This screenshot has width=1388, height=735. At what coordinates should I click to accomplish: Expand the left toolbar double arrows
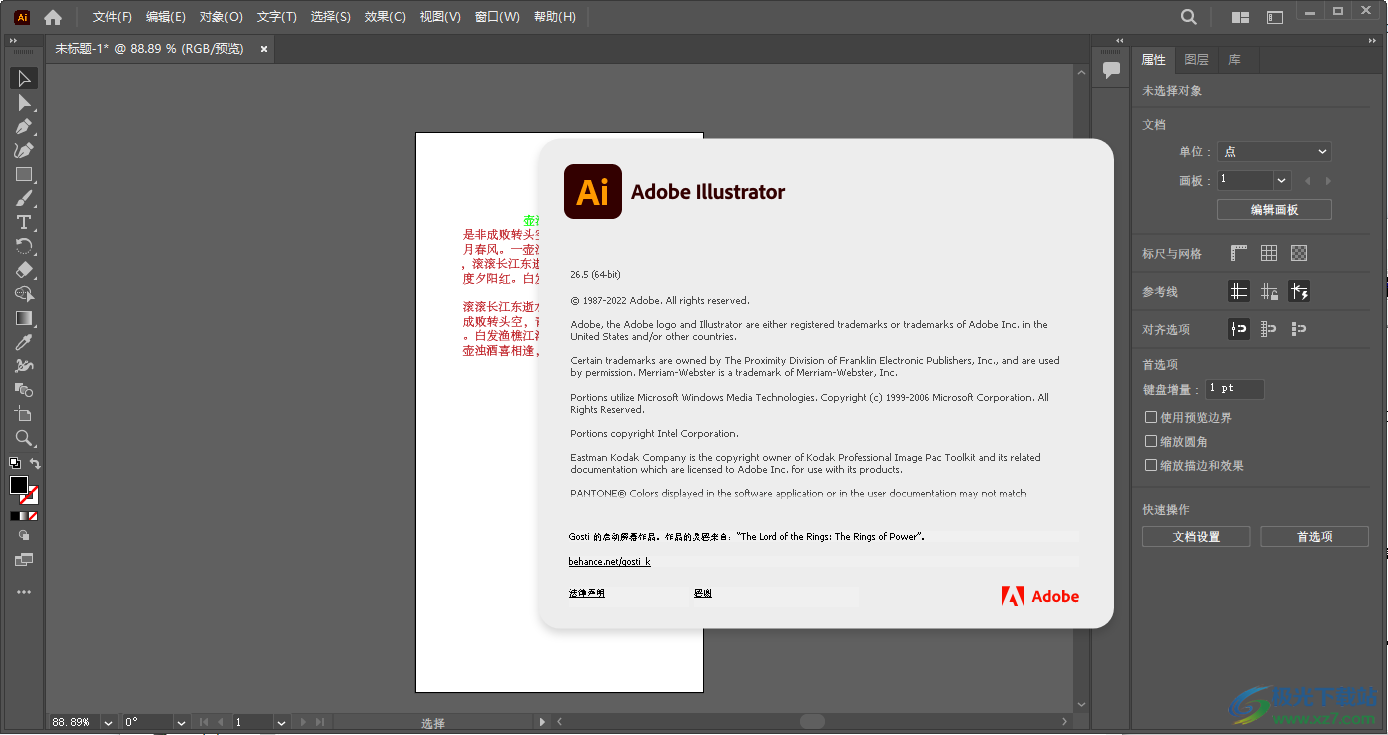[x=14, y=40]
